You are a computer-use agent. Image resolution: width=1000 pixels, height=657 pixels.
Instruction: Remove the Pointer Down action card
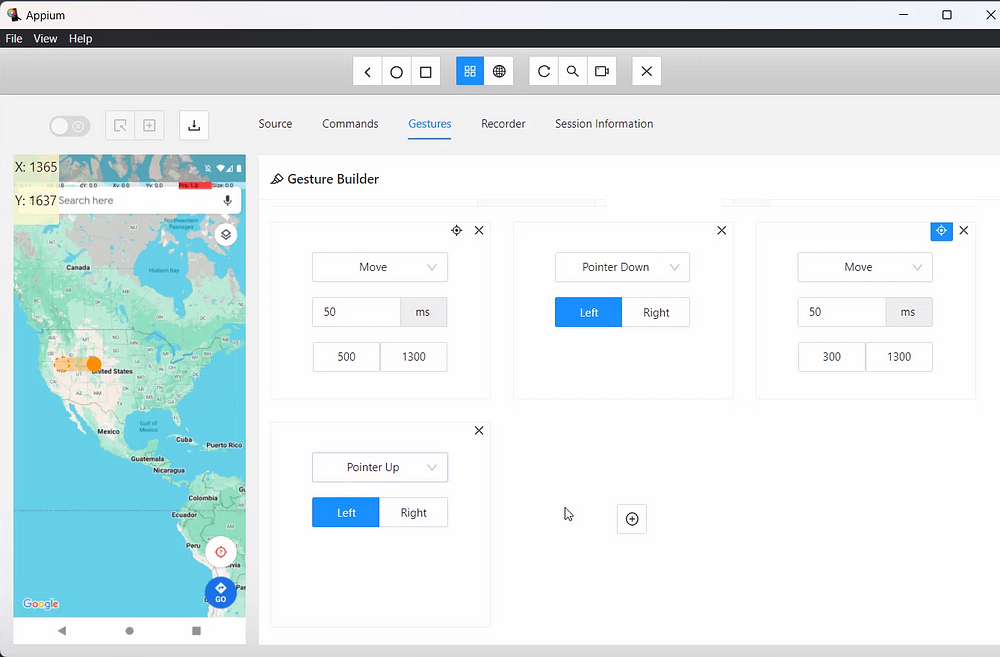pyautogui.click(x=721, y=230)
